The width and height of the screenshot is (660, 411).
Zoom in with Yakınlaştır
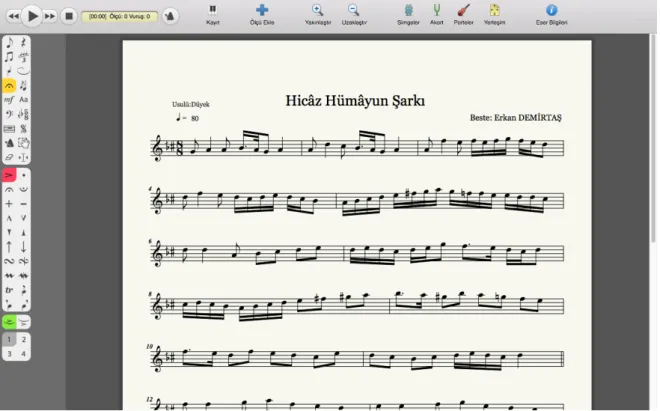click(318, 14)
